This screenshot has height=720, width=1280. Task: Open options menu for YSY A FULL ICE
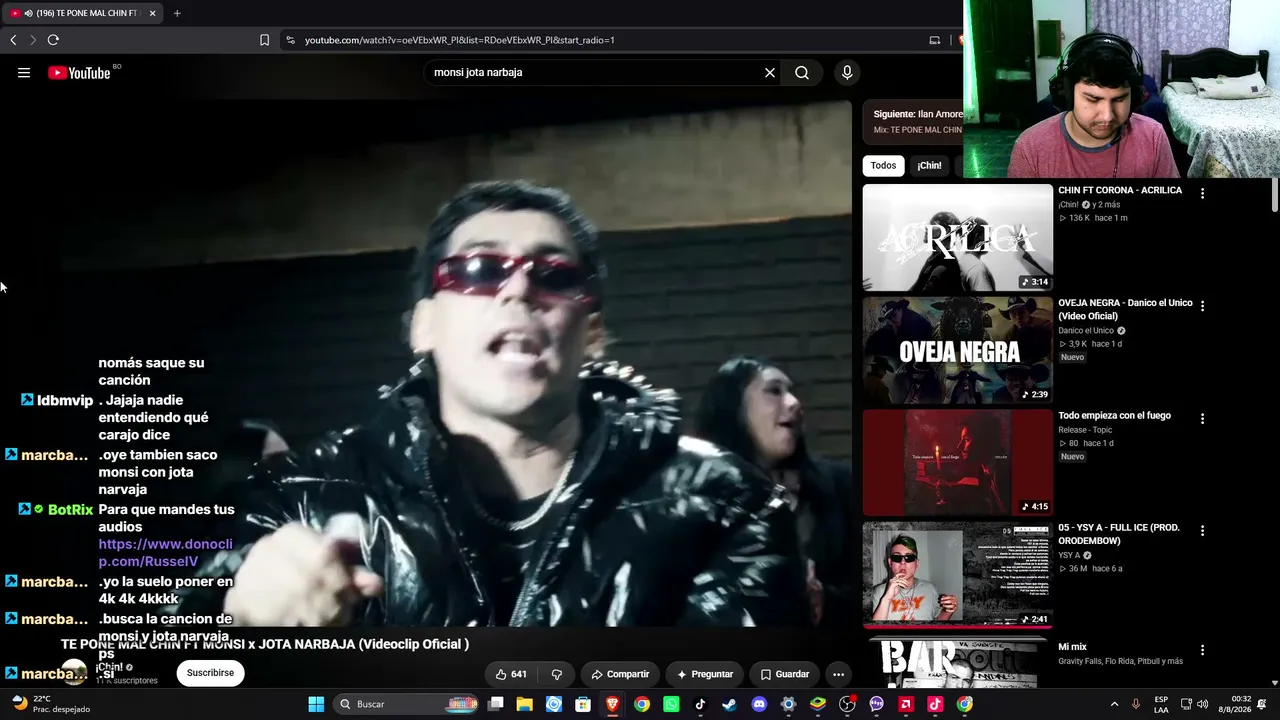[x=1202, y=531]
